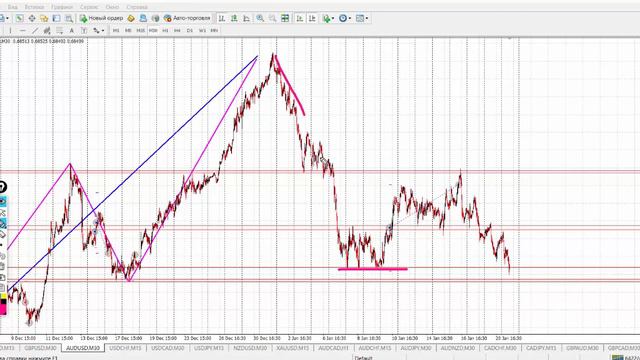
Task: Switch to M1 timeframe
Action: pos(116,30)
